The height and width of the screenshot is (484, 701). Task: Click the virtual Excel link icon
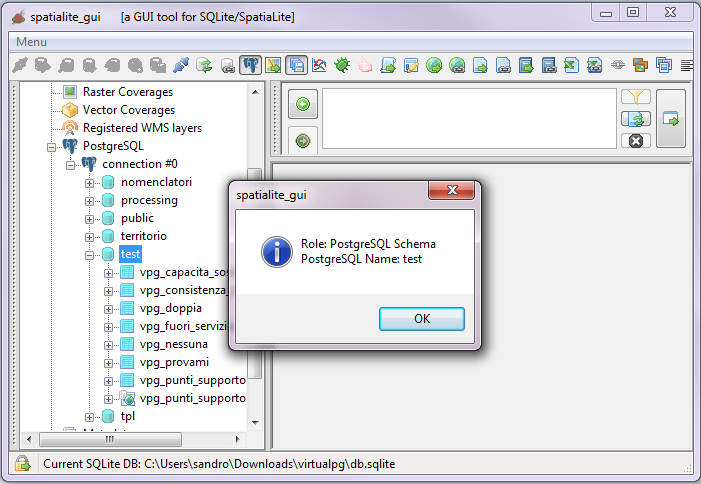click(x=595, y=65)
